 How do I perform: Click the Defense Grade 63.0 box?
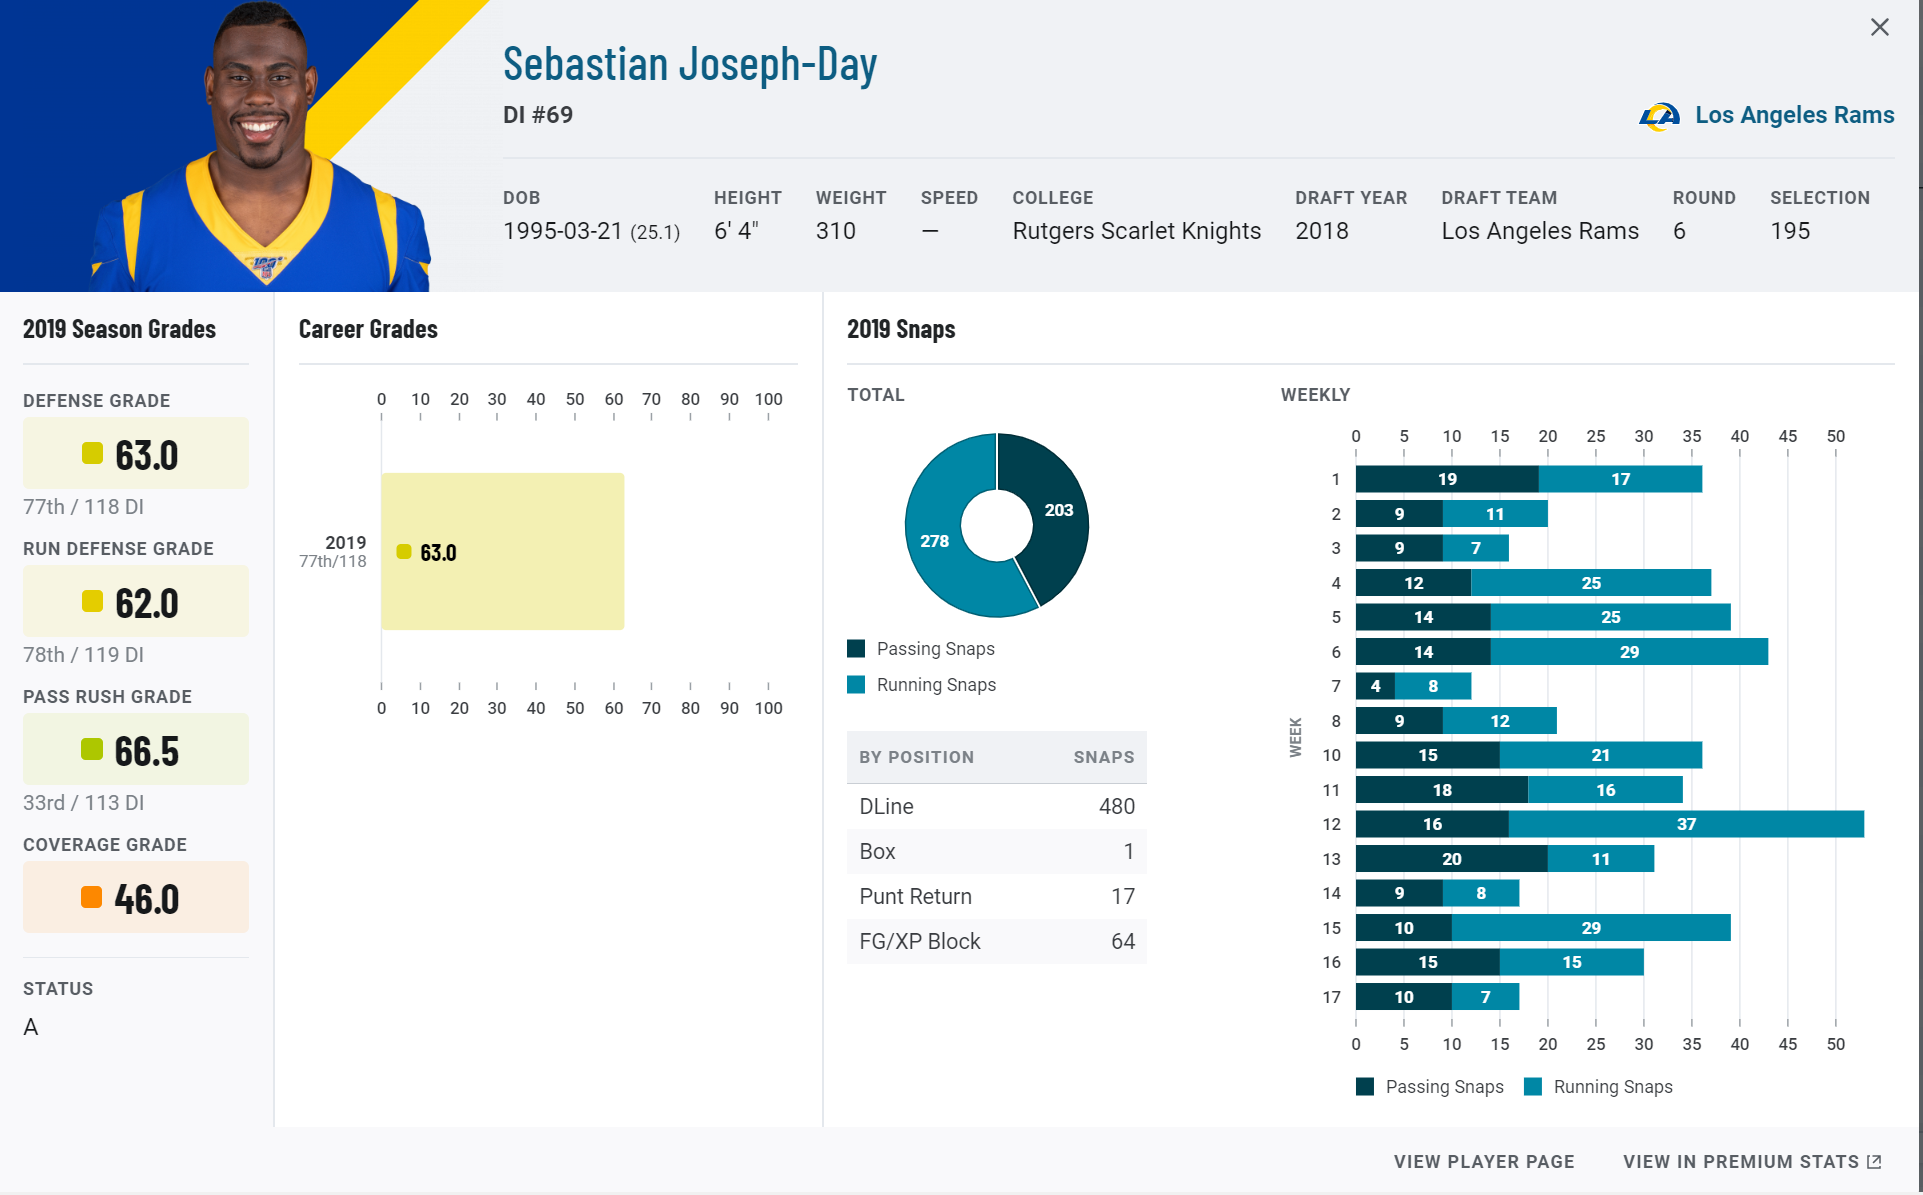tap(136, 453)
